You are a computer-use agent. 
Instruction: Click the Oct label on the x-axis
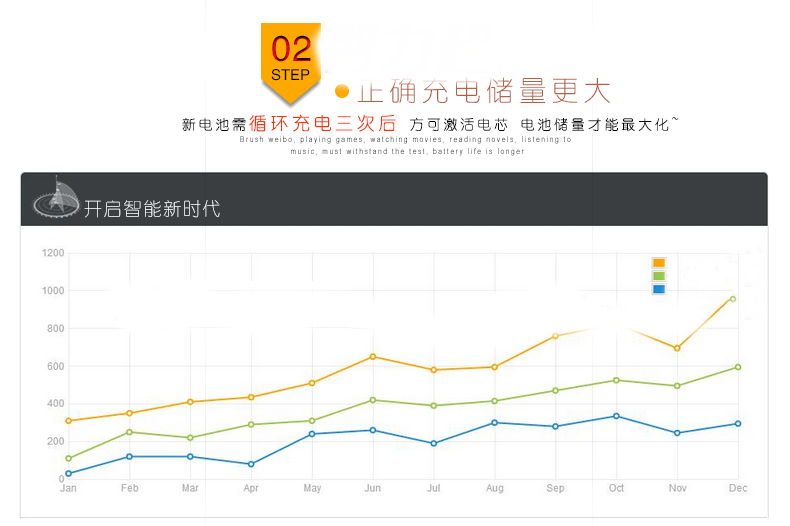pyautogui.click(x=616, y=488)
